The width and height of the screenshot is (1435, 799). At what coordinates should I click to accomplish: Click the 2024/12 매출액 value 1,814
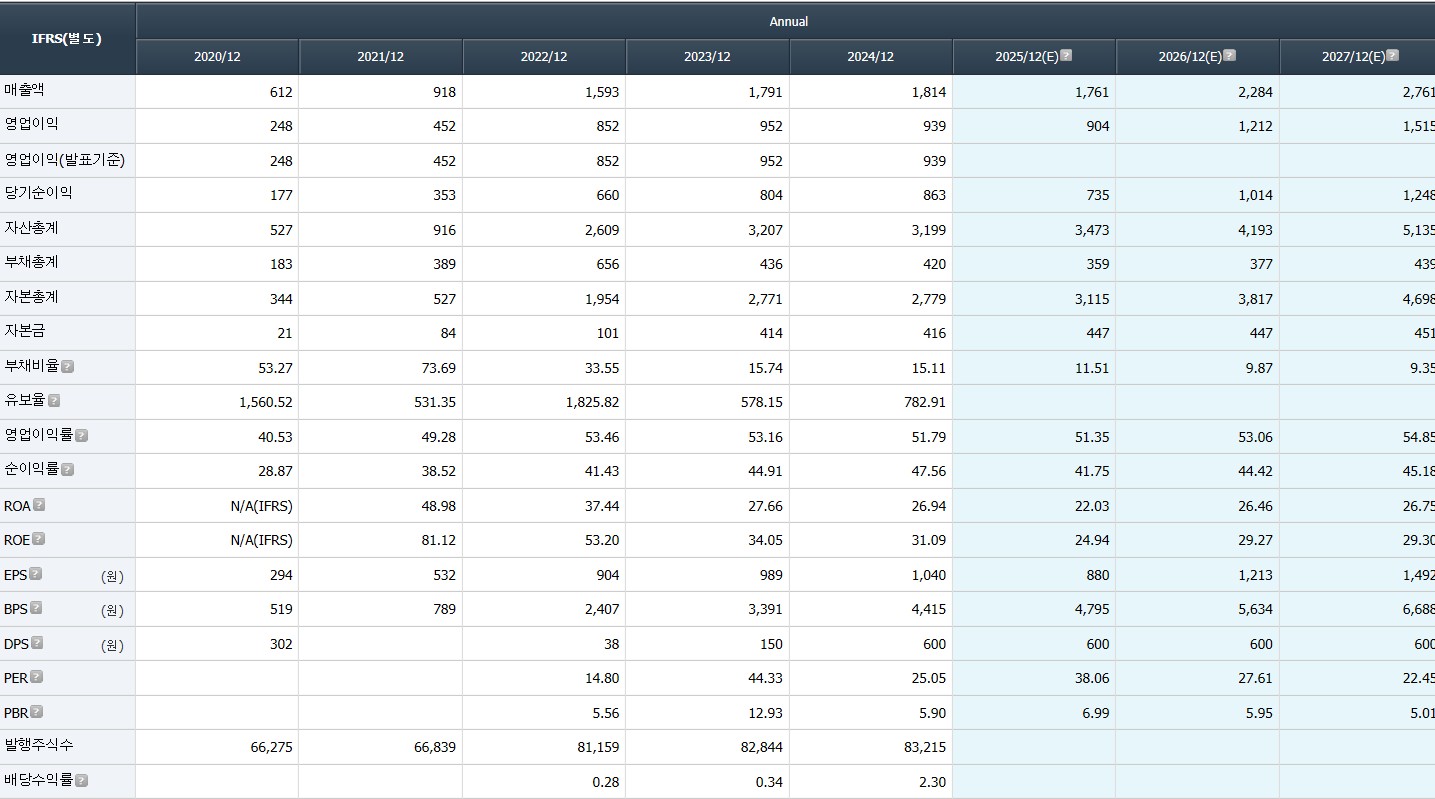point(928,92)
